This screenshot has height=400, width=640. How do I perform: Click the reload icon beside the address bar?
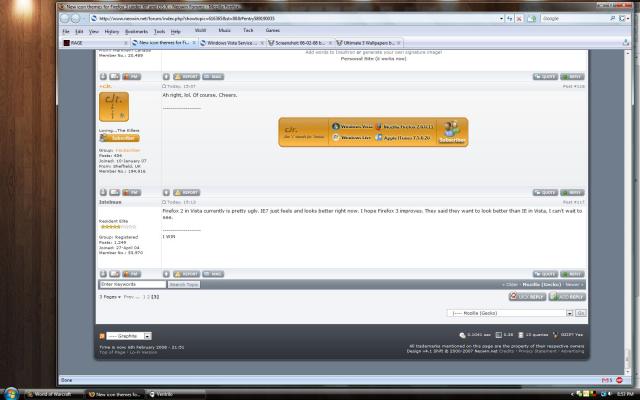(510, 18)
